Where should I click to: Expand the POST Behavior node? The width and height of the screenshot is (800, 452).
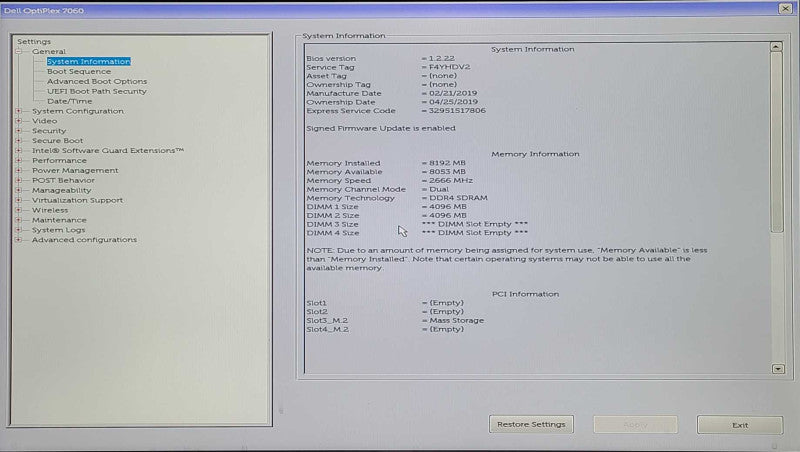19,180
